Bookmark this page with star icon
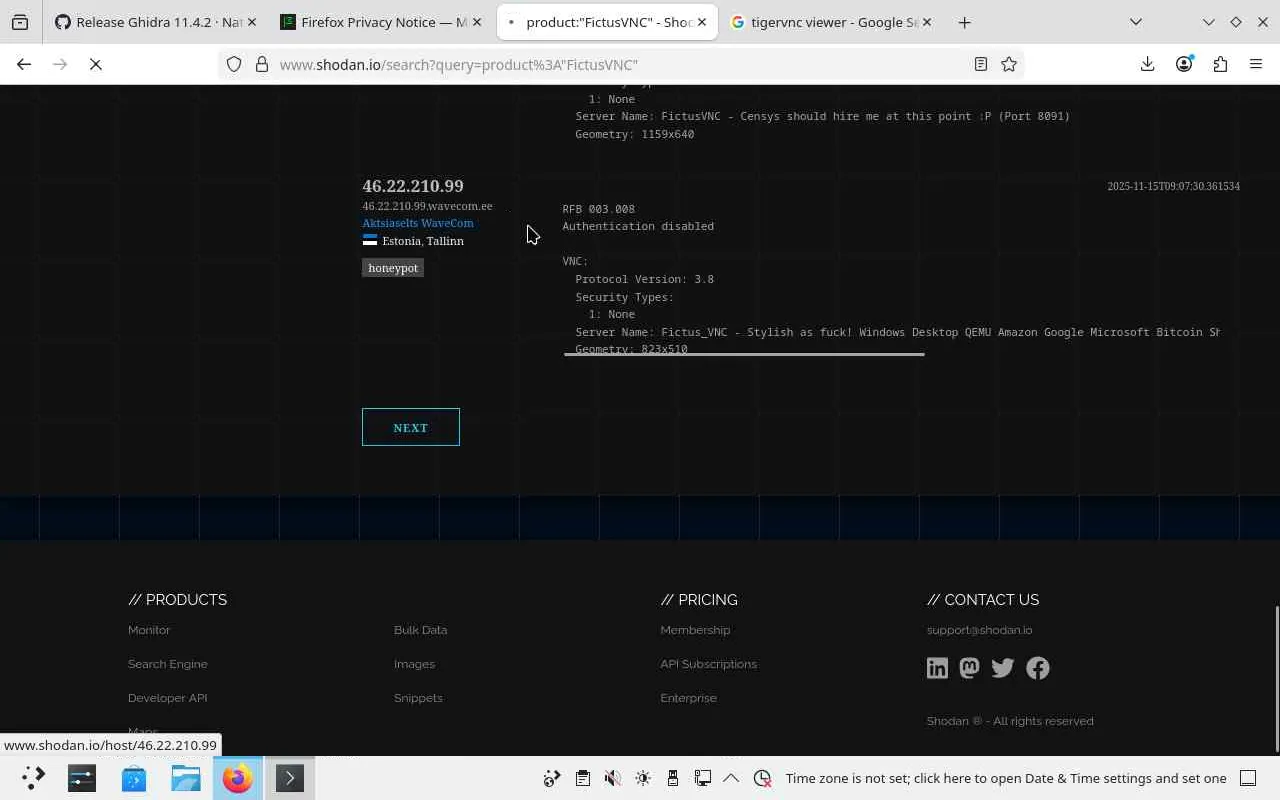Image resolution: width=1280 pixels, height=800 pixels. (1009, 64)
